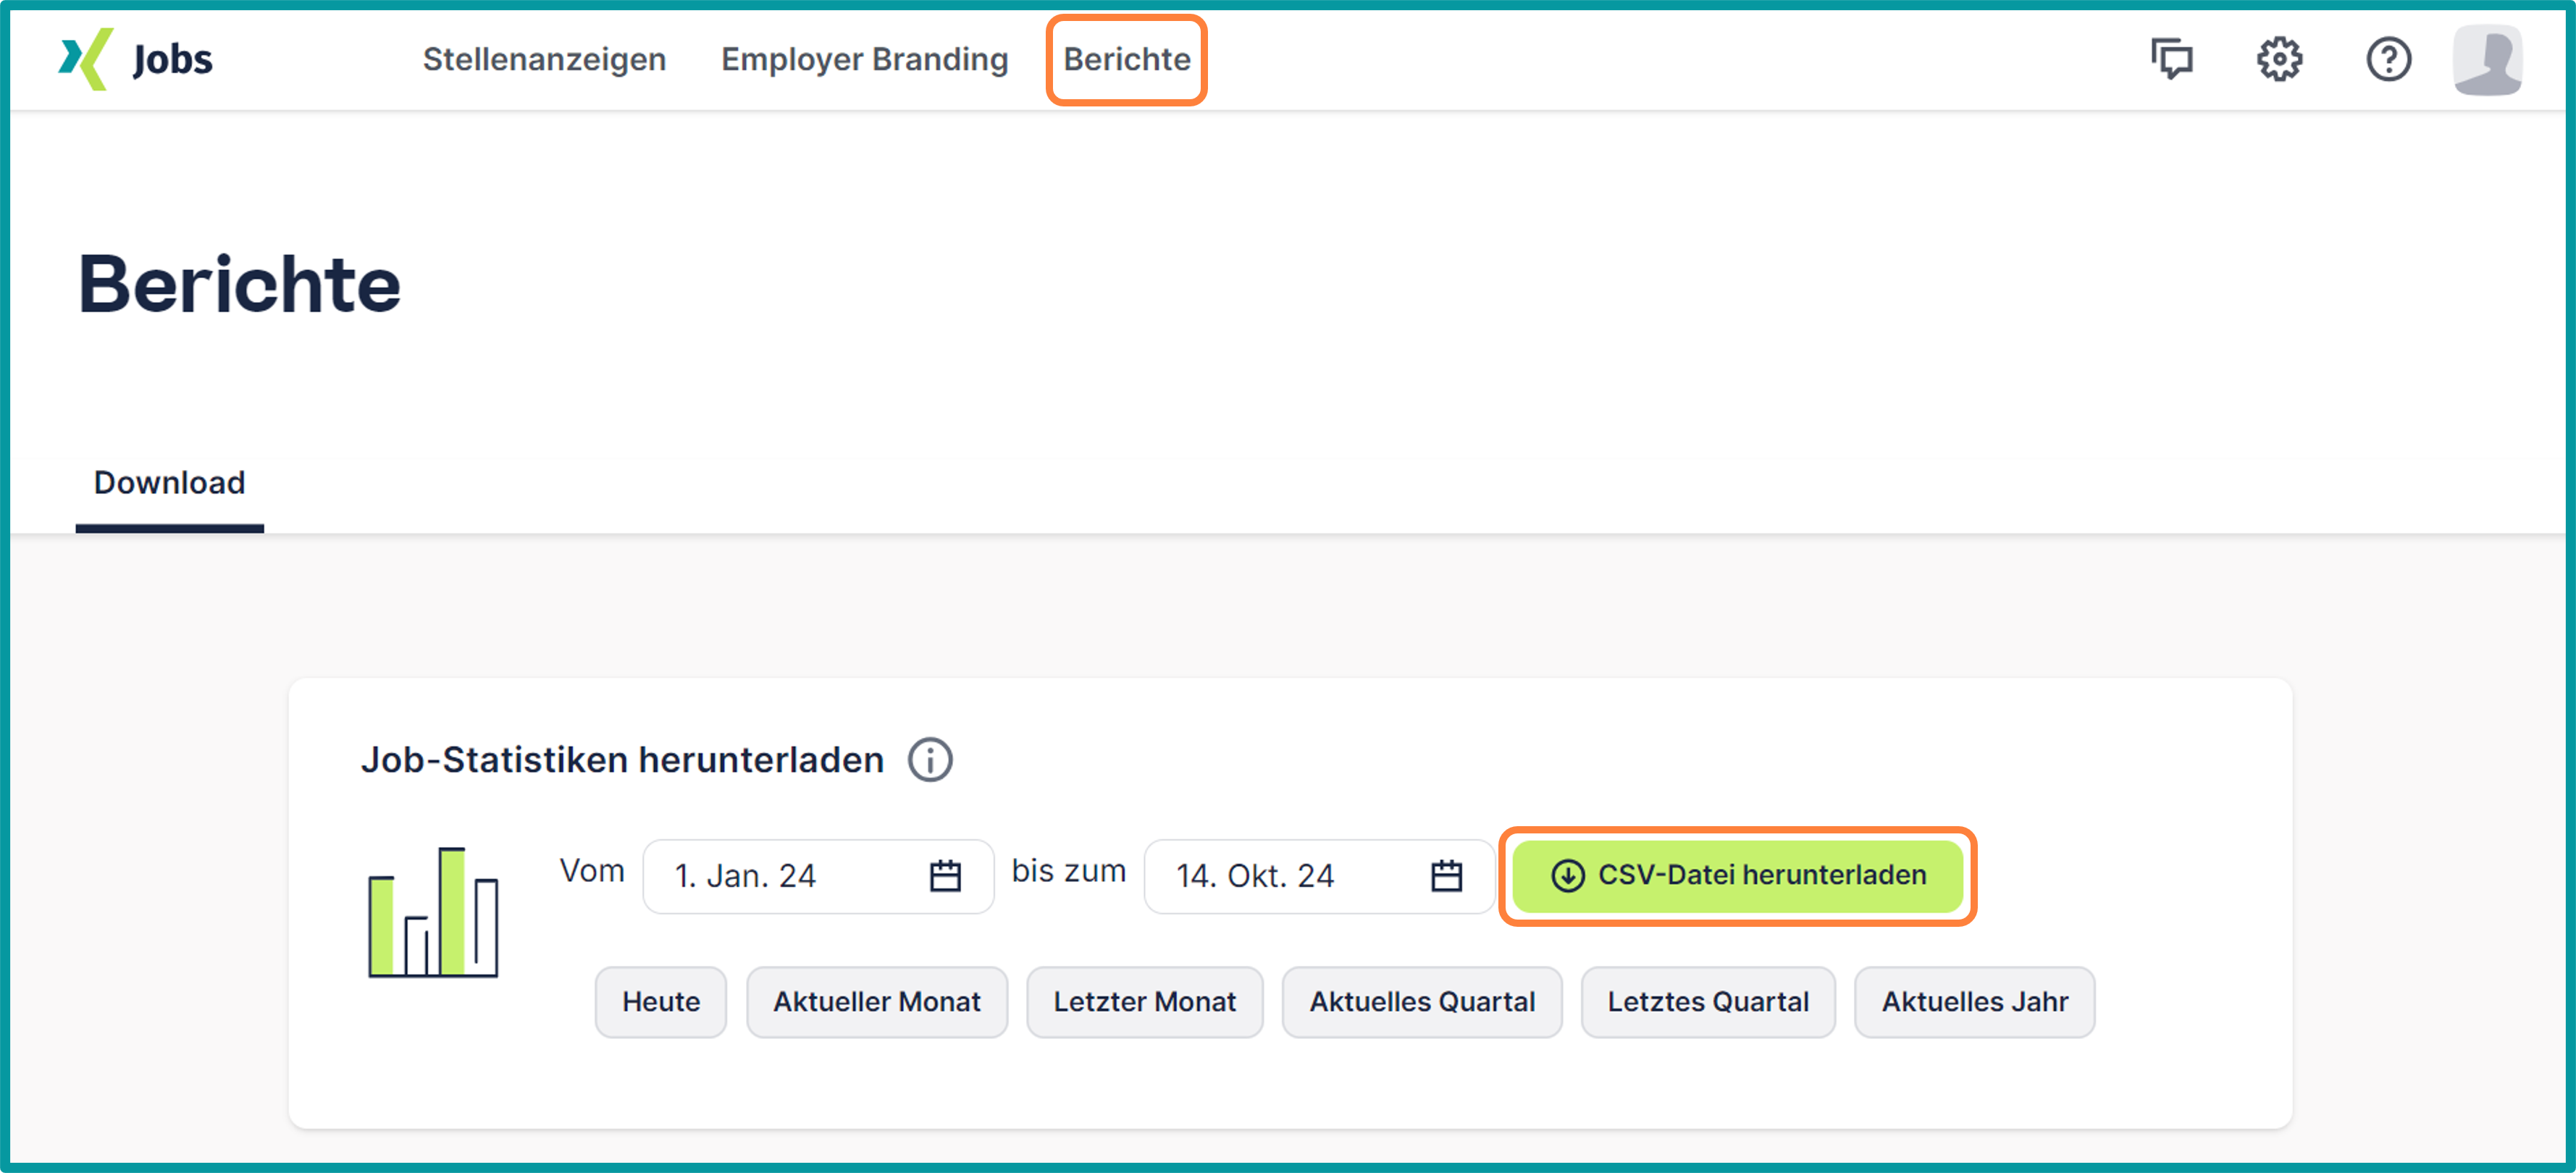Pick Letztes Quartal range

tap(1707, 1001)
